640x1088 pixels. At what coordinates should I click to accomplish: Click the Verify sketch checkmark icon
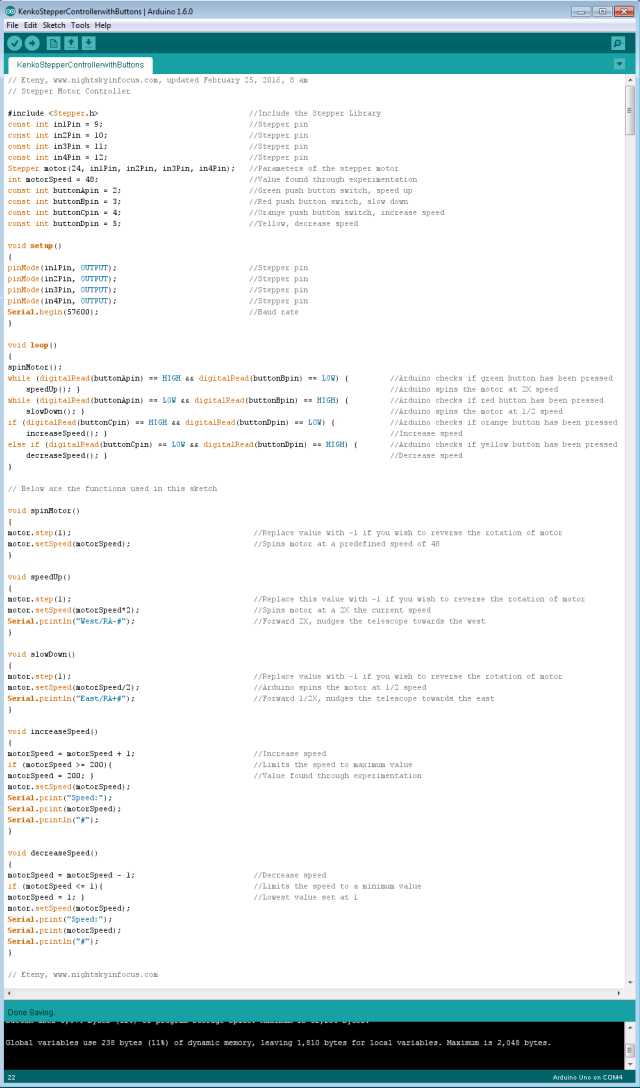pyautogui.click(x=15, y=44)
